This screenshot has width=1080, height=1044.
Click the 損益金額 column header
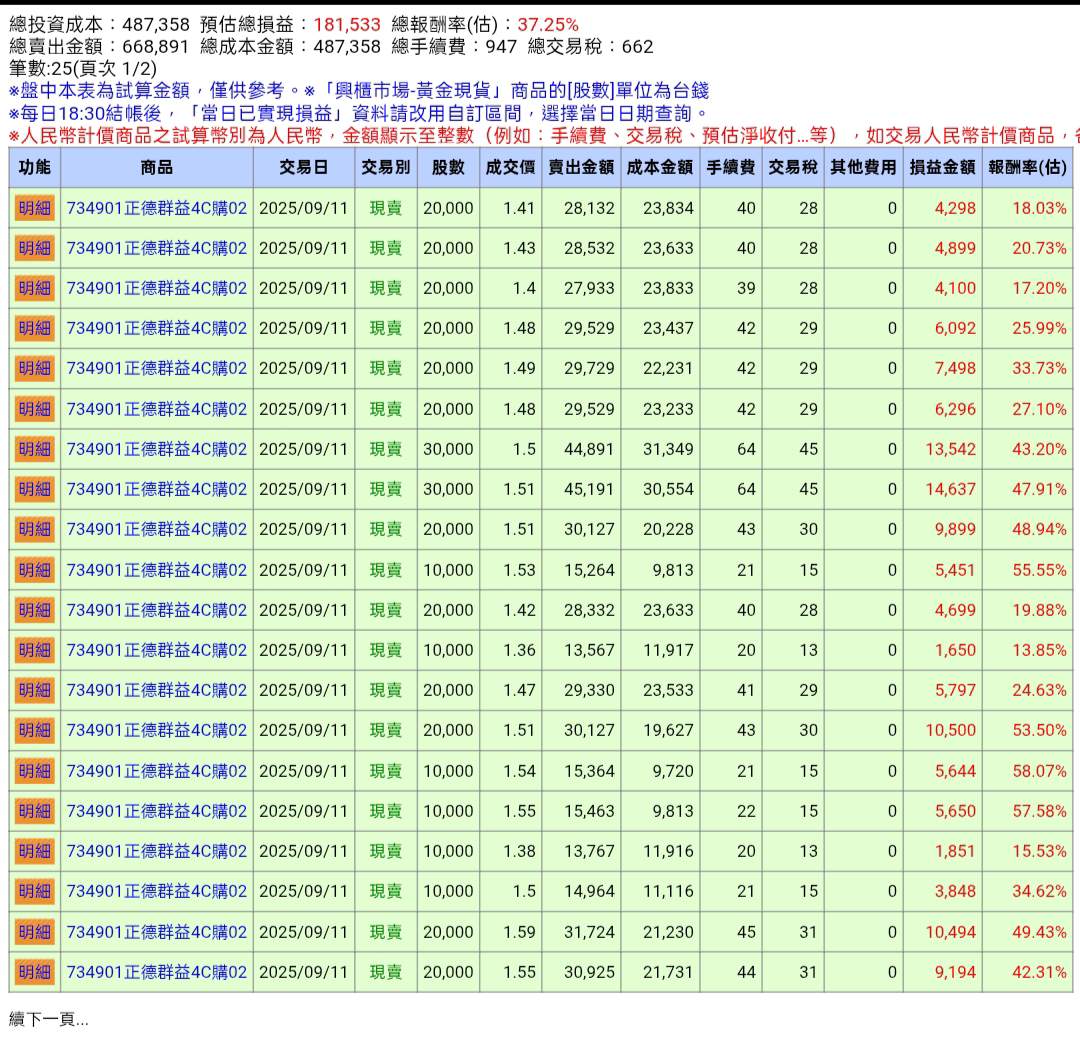coord(942,167)
